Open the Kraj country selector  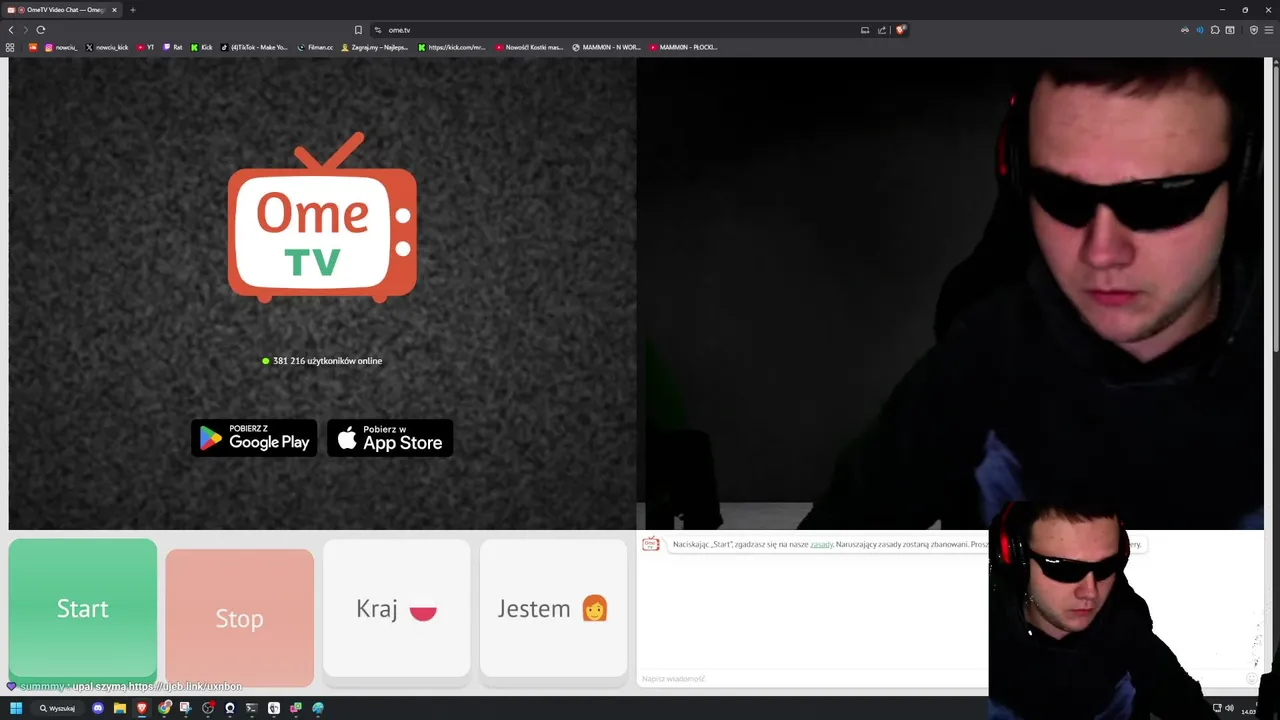click(397, 609)
